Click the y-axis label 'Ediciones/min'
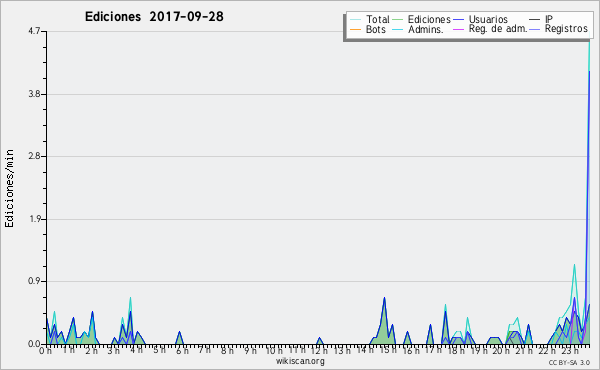Viewport: 600px width, 370px height. coord(9,188)
